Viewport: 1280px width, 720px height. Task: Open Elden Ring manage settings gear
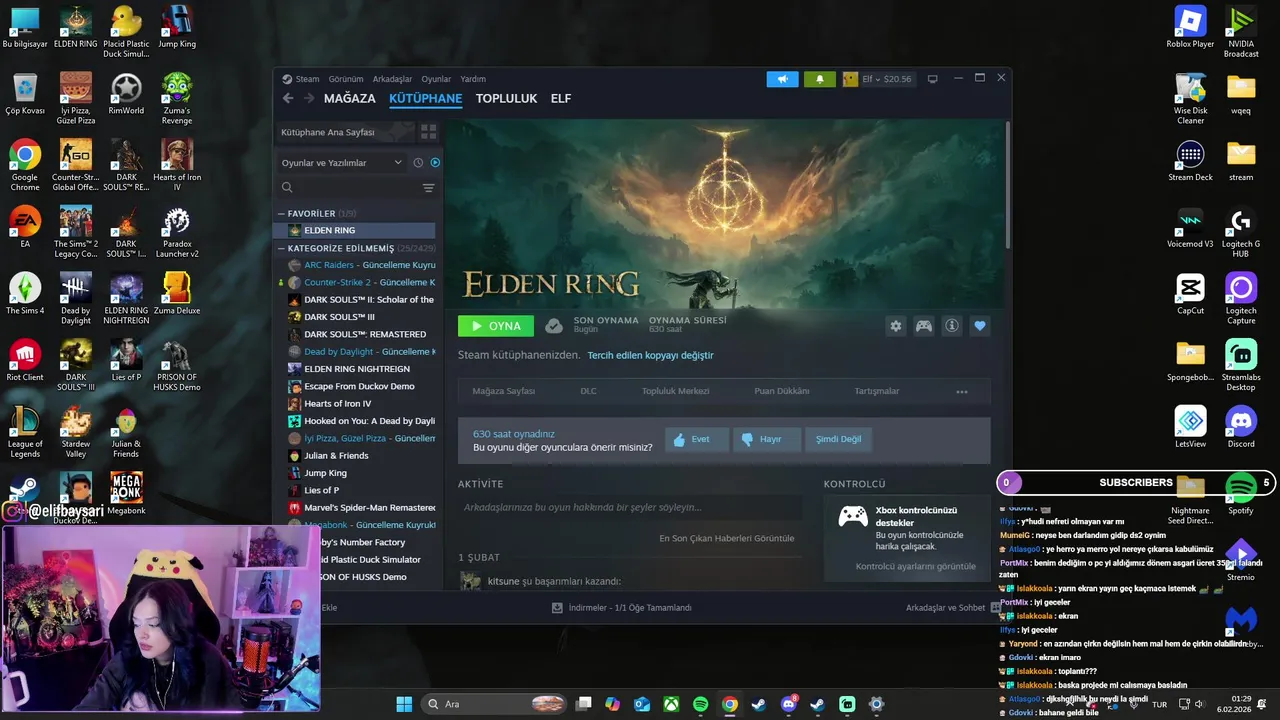(x=896, y=326)
